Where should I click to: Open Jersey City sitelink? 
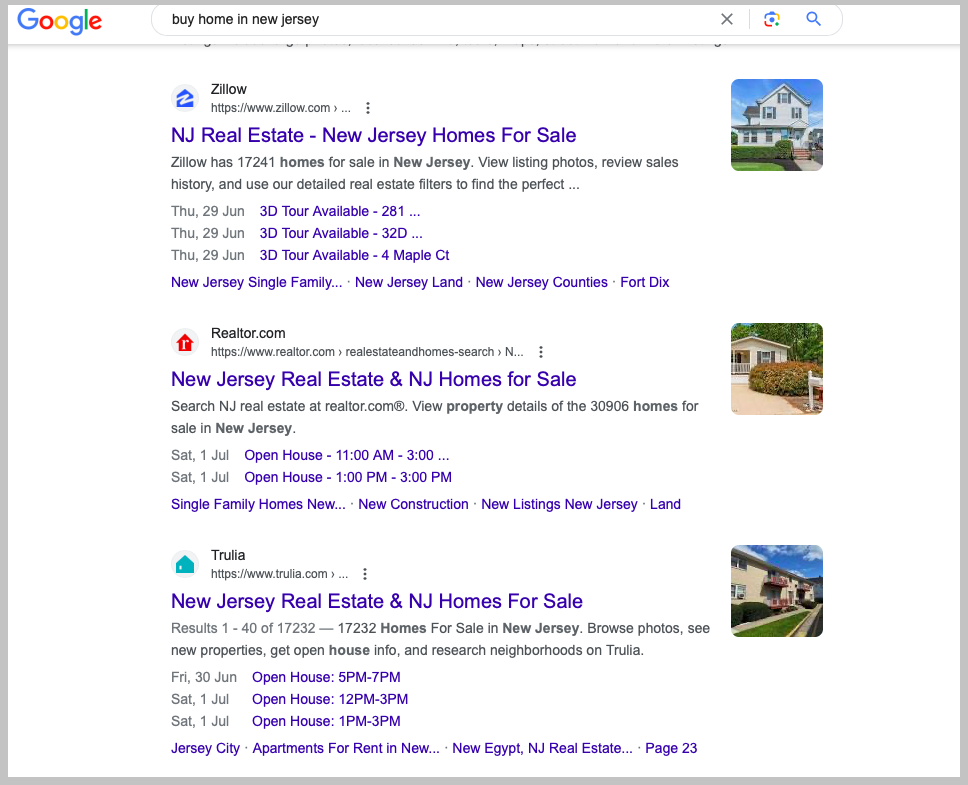(206, 749)
